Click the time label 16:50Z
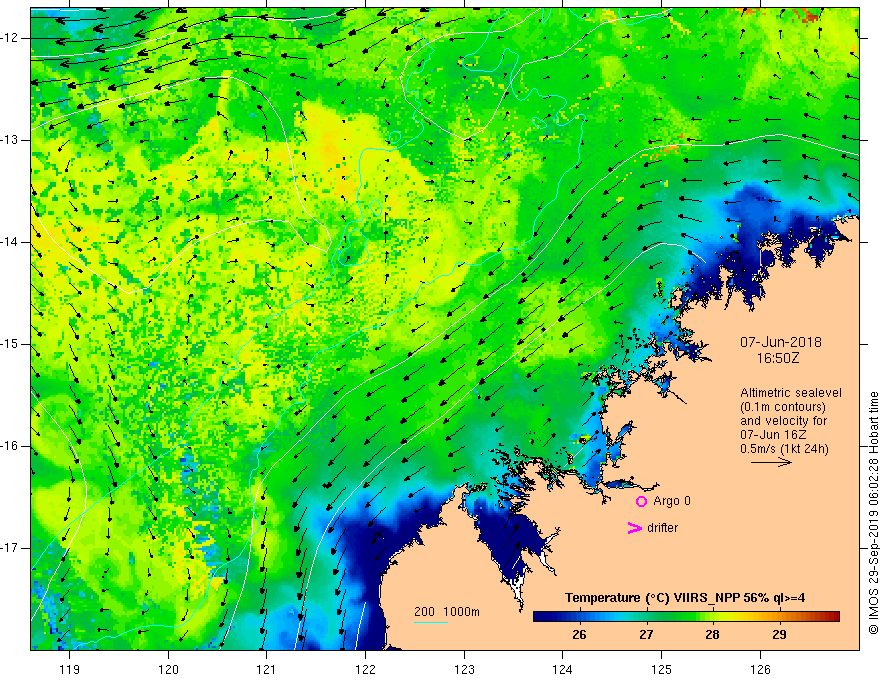 point(777,358)
